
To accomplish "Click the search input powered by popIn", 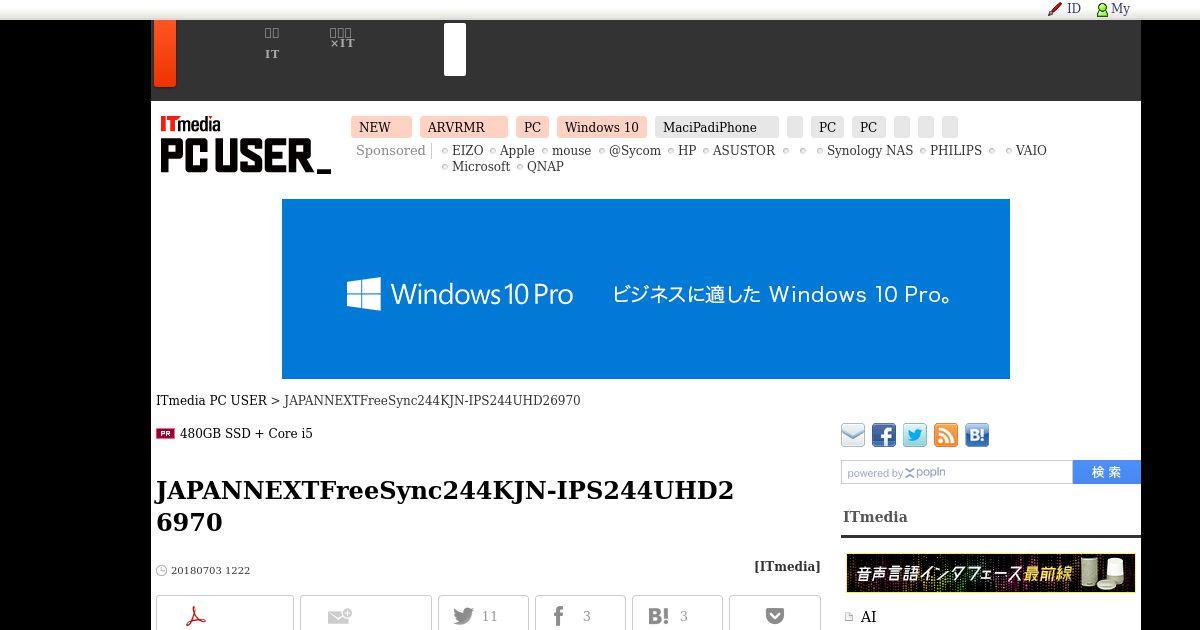I will 957,472.
